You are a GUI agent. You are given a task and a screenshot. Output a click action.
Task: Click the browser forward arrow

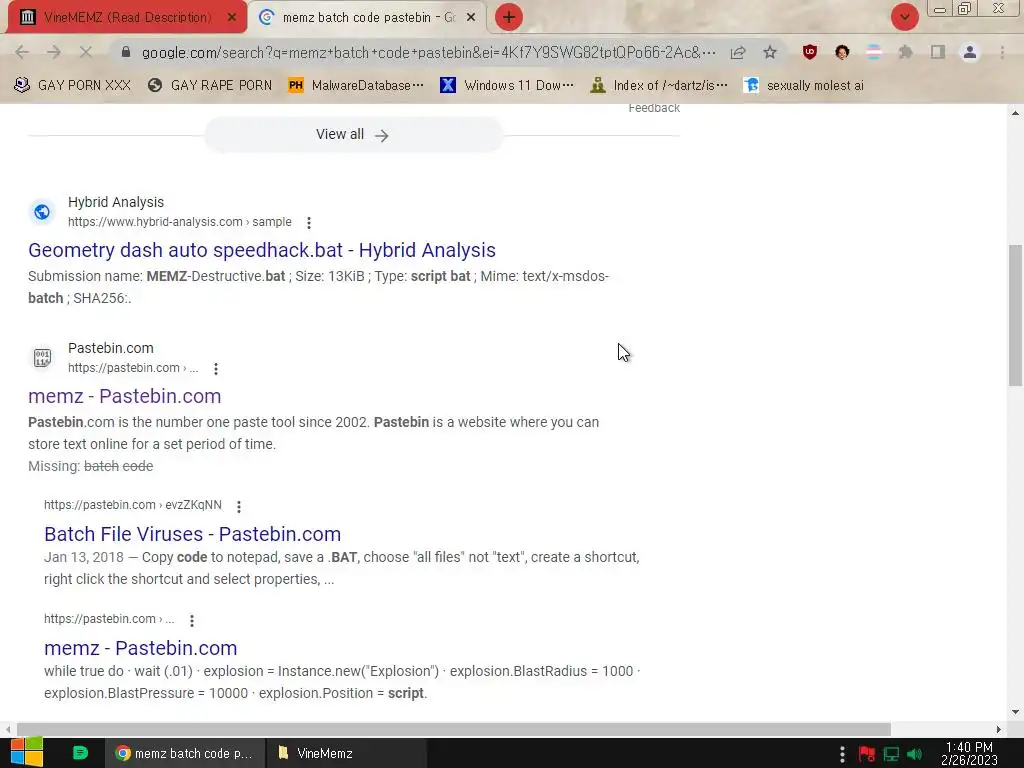coord(54,52)
